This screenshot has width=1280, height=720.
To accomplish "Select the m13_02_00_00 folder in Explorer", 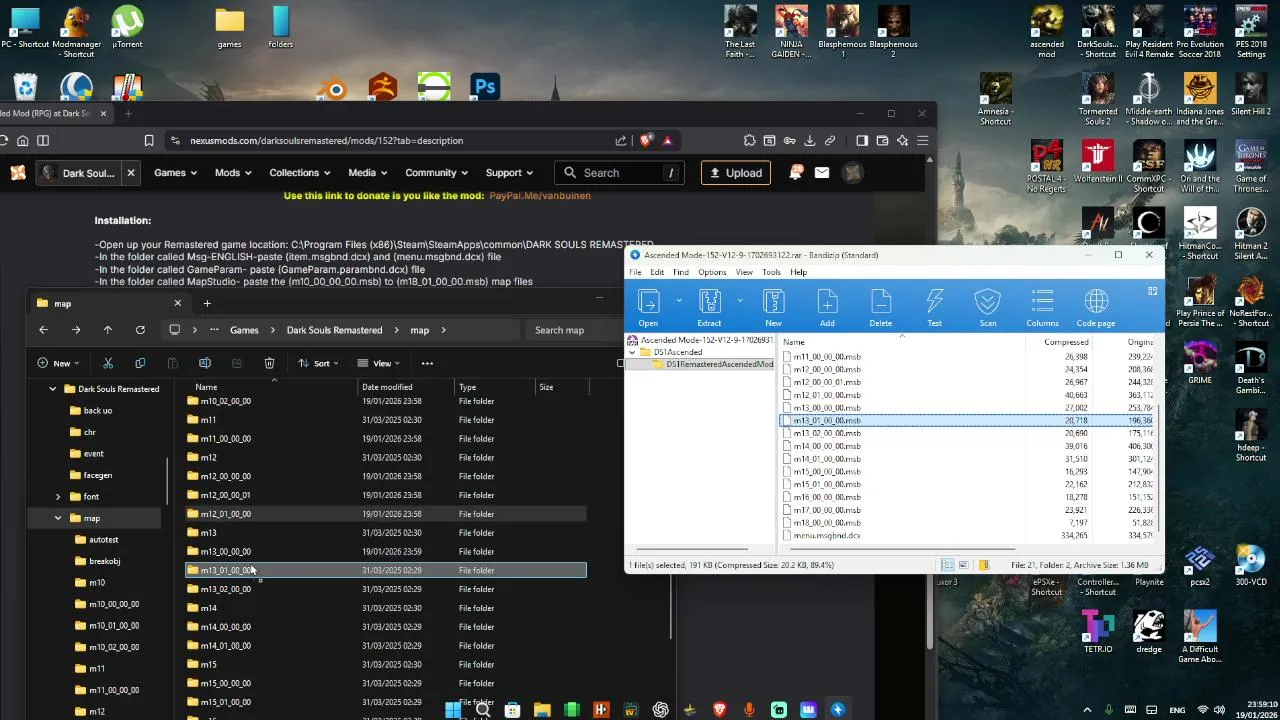I will pos(386,589).
